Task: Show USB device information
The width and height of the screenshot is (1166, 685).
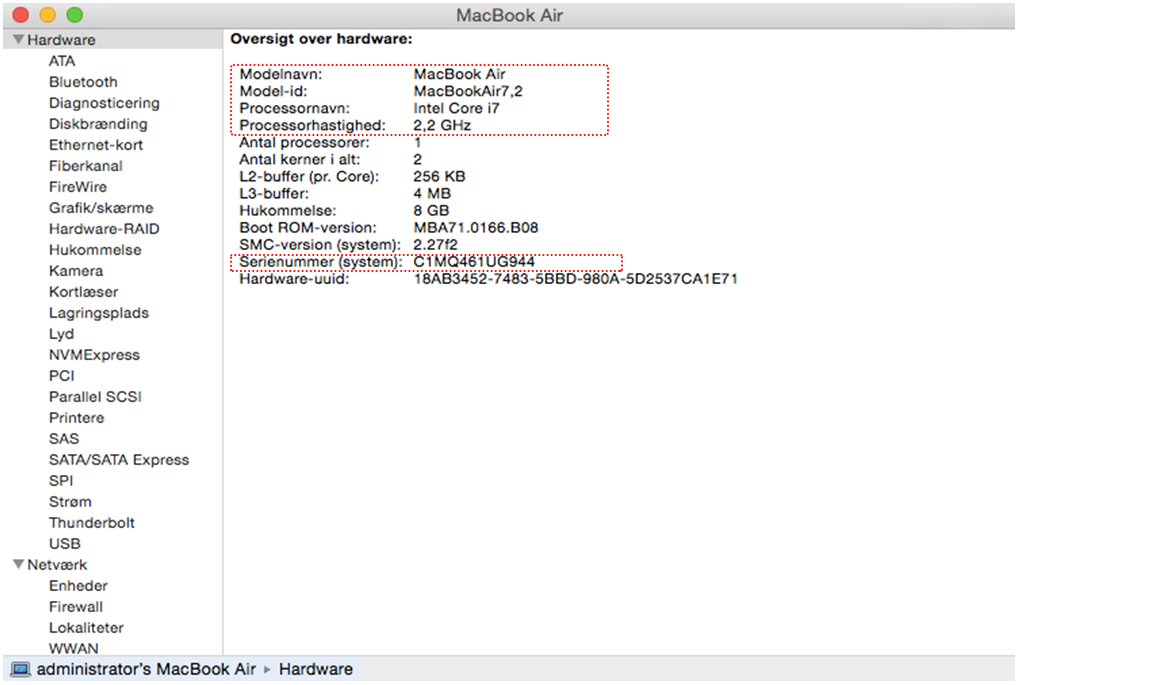Action: [64, 544]
